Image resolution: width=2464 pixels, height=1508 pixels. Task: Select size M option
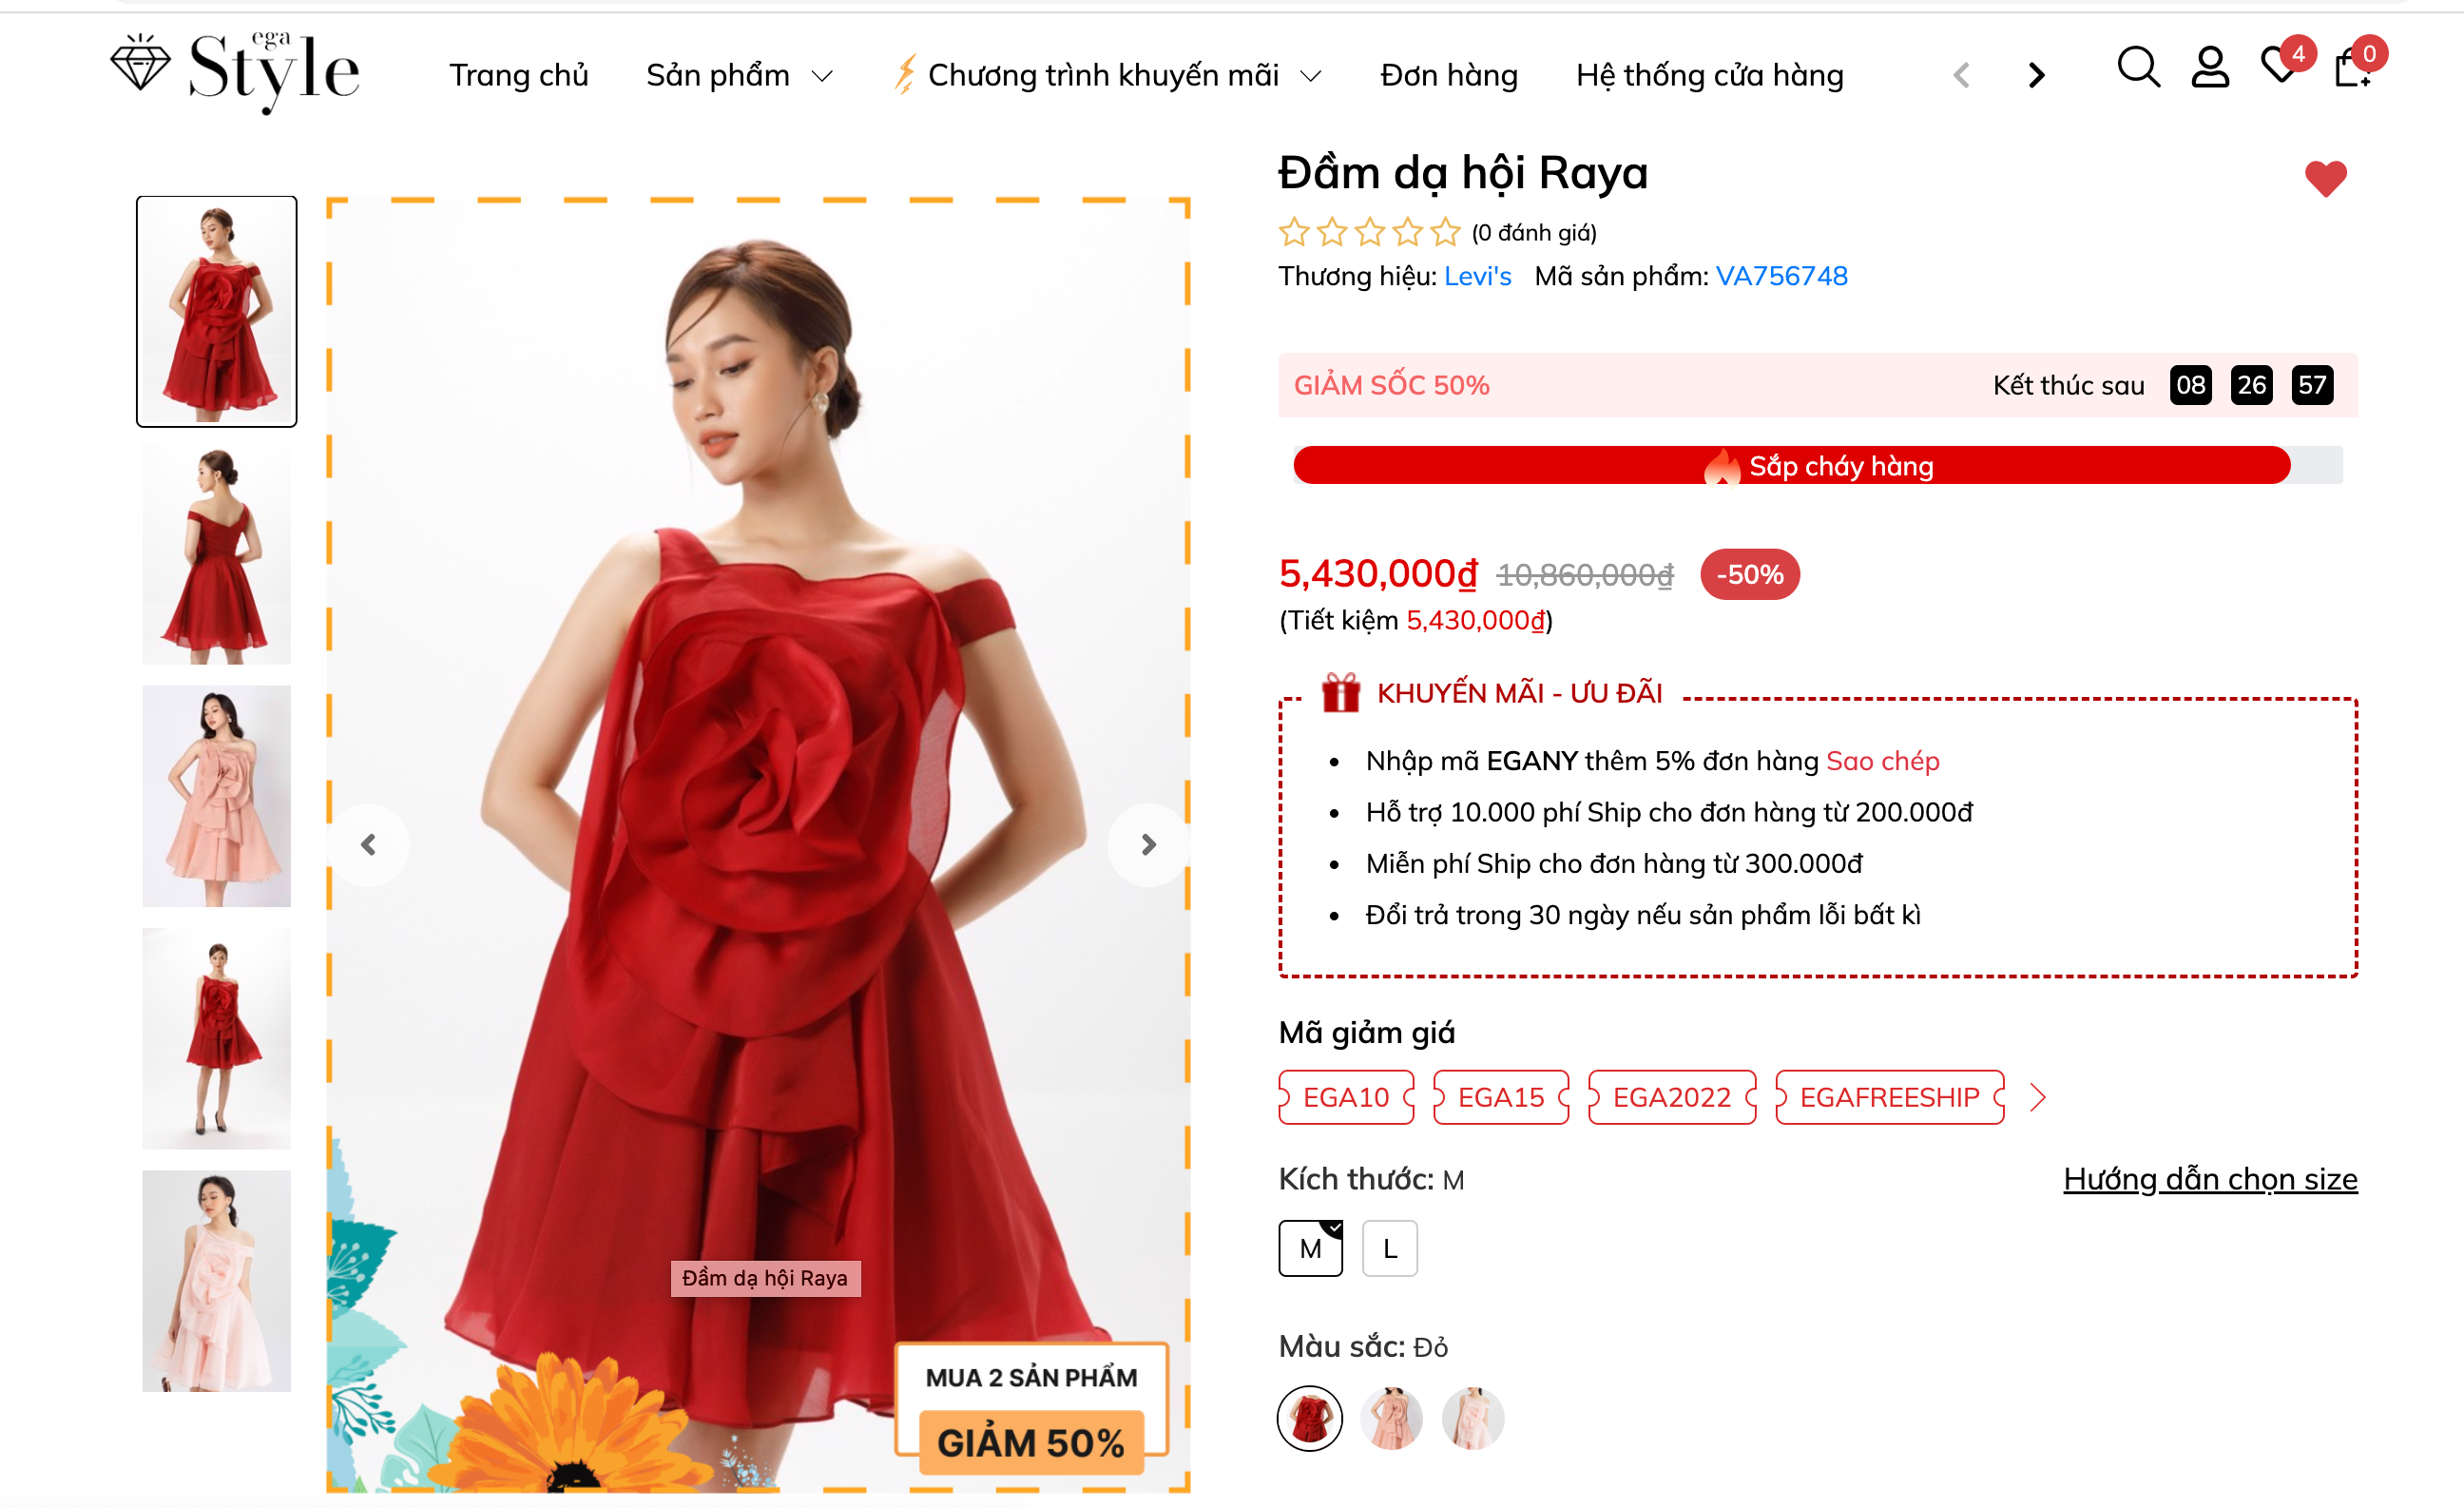click(x=1310, y=1248)
